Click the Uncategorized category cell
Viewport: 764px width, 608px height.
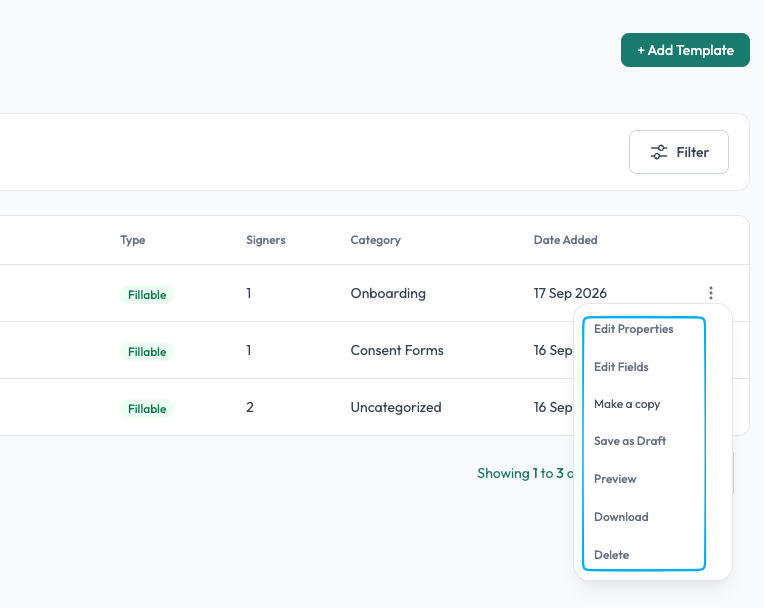pyautogui.click(x=396, y=407)
